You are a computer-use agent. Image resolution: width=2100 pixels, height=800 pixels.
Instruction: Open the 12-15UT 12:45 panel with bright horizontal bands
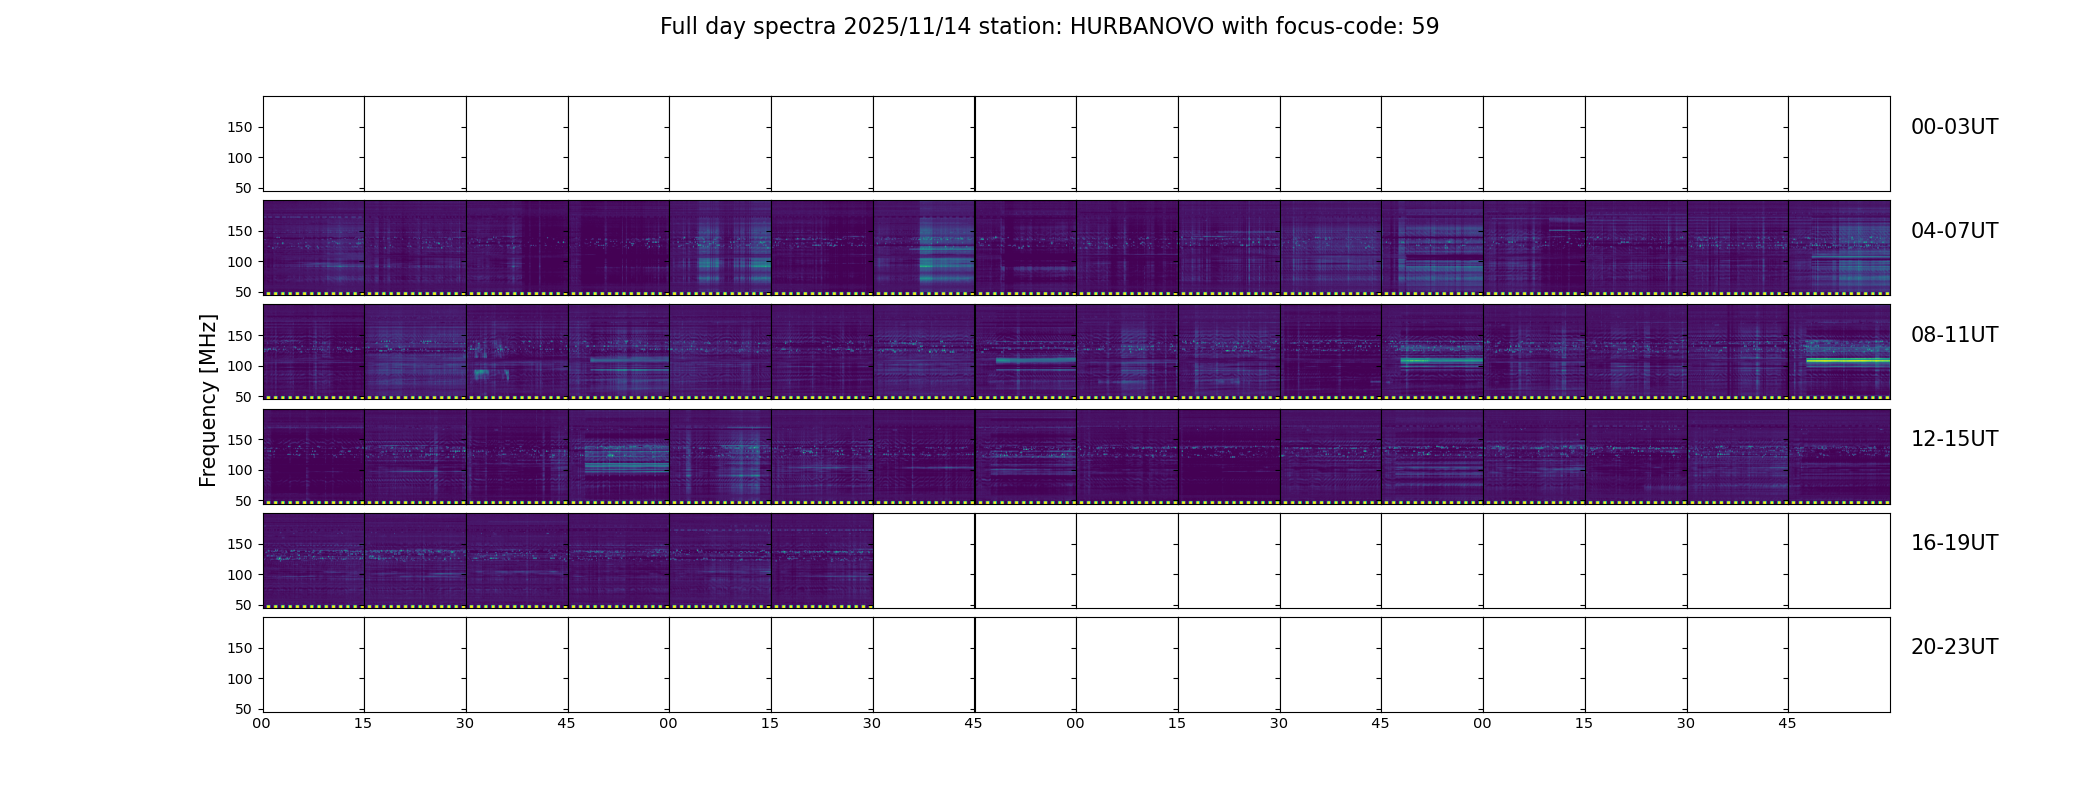(618, 456)
